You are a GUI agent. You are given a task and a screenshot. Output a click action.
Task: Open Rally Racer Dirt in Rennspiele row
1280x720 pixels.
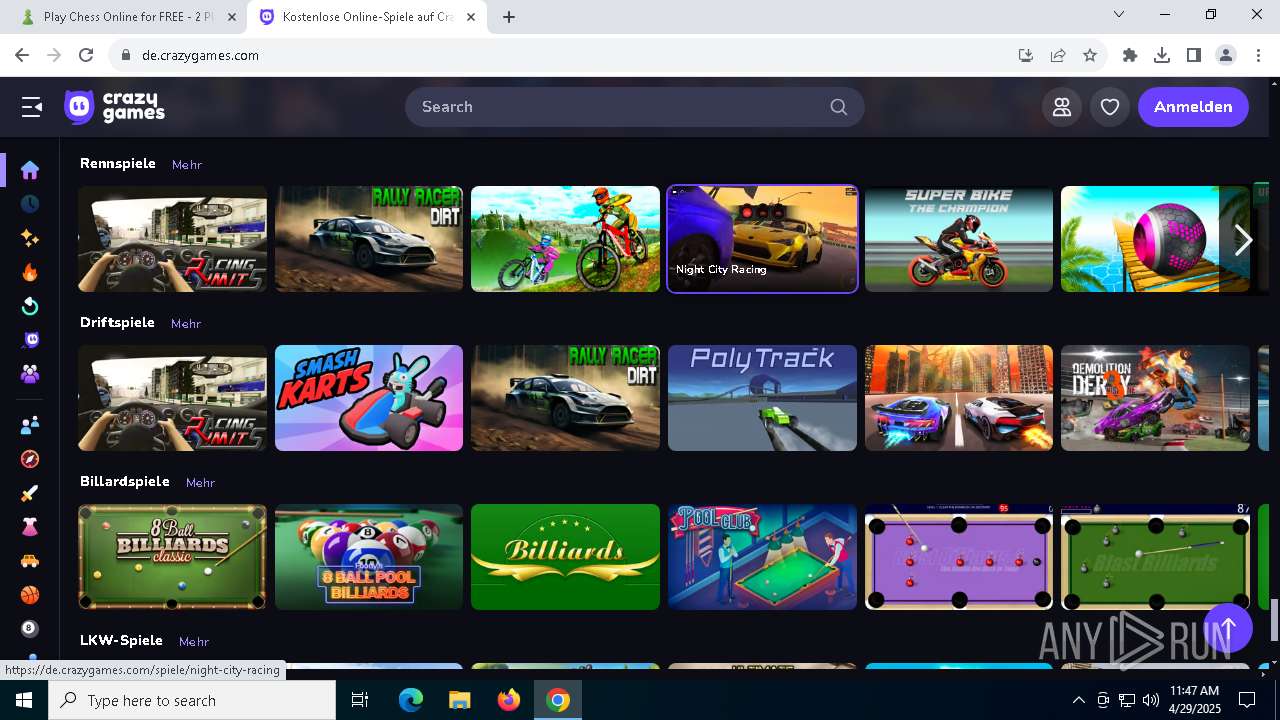pos(369,239)
